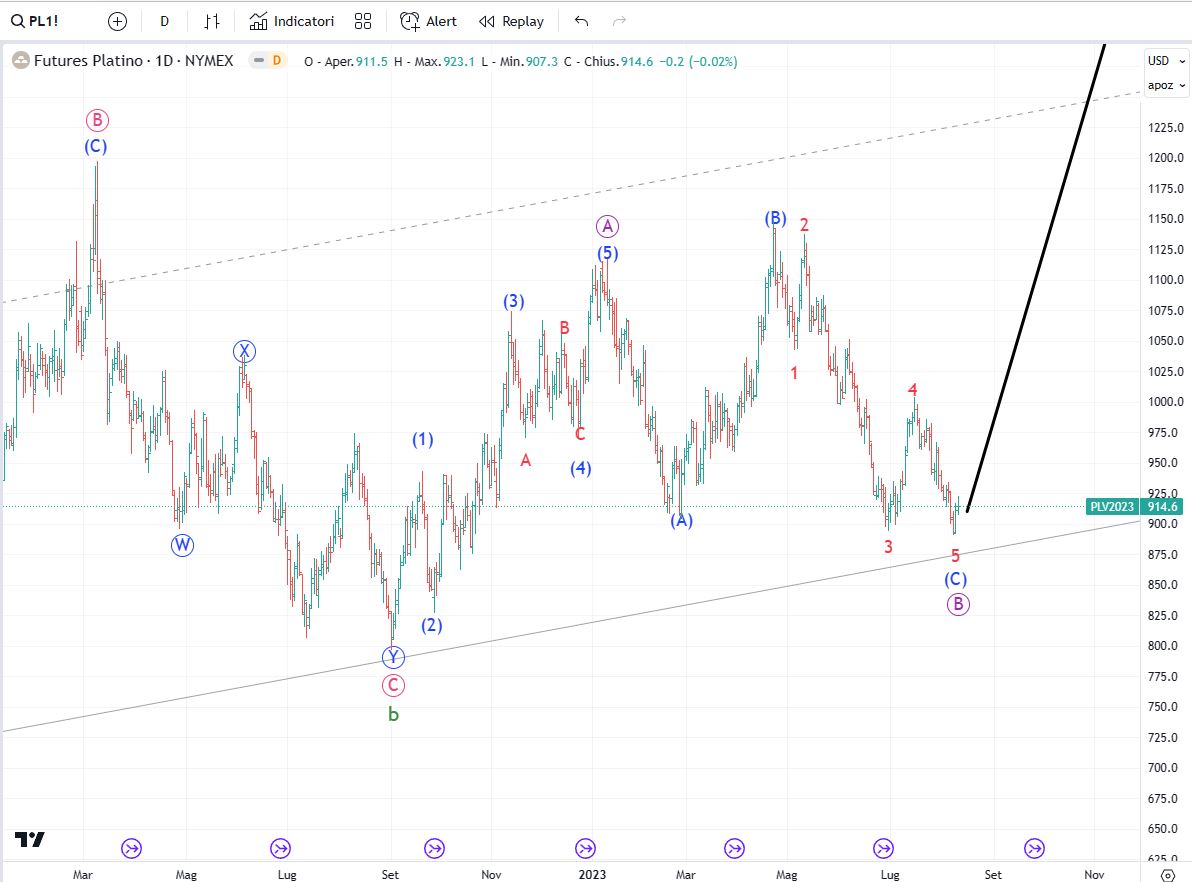Select red wave label 3
Screen dimensions: 1192x882
(x=888, y=547)
